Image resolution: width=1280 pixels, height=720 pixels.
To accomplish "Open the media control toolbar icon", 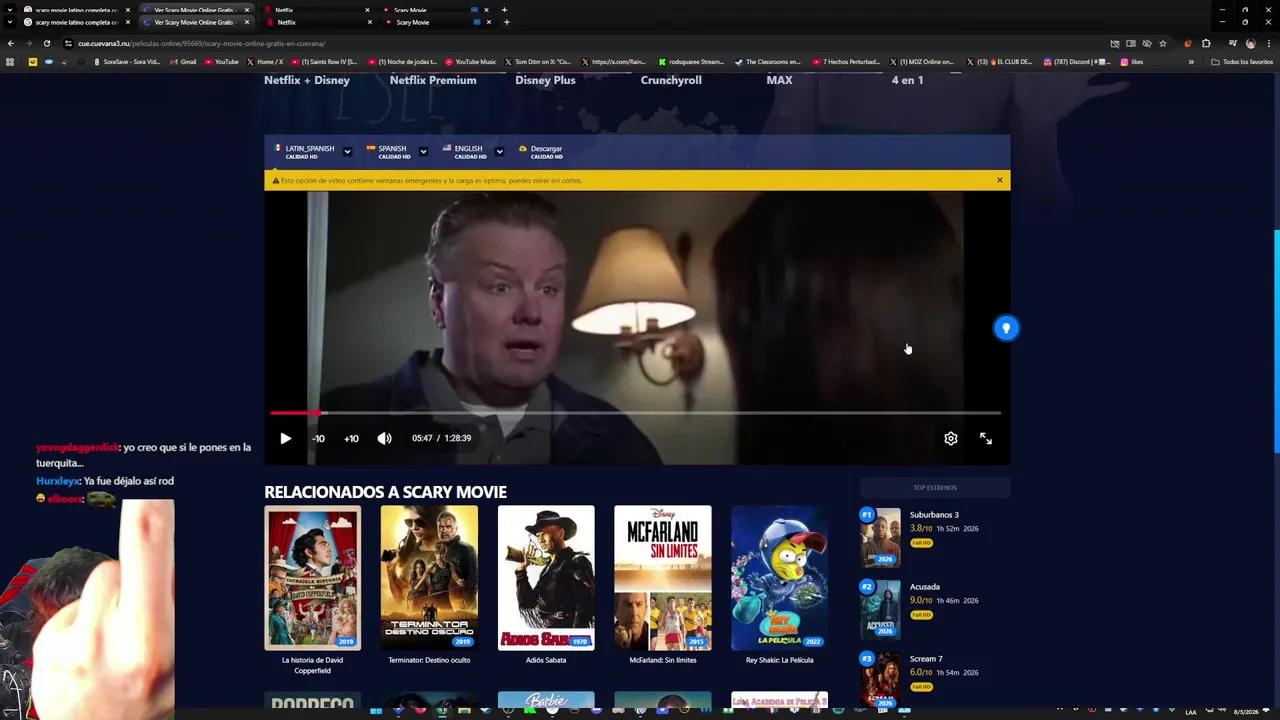I will tap(1233, 43).
